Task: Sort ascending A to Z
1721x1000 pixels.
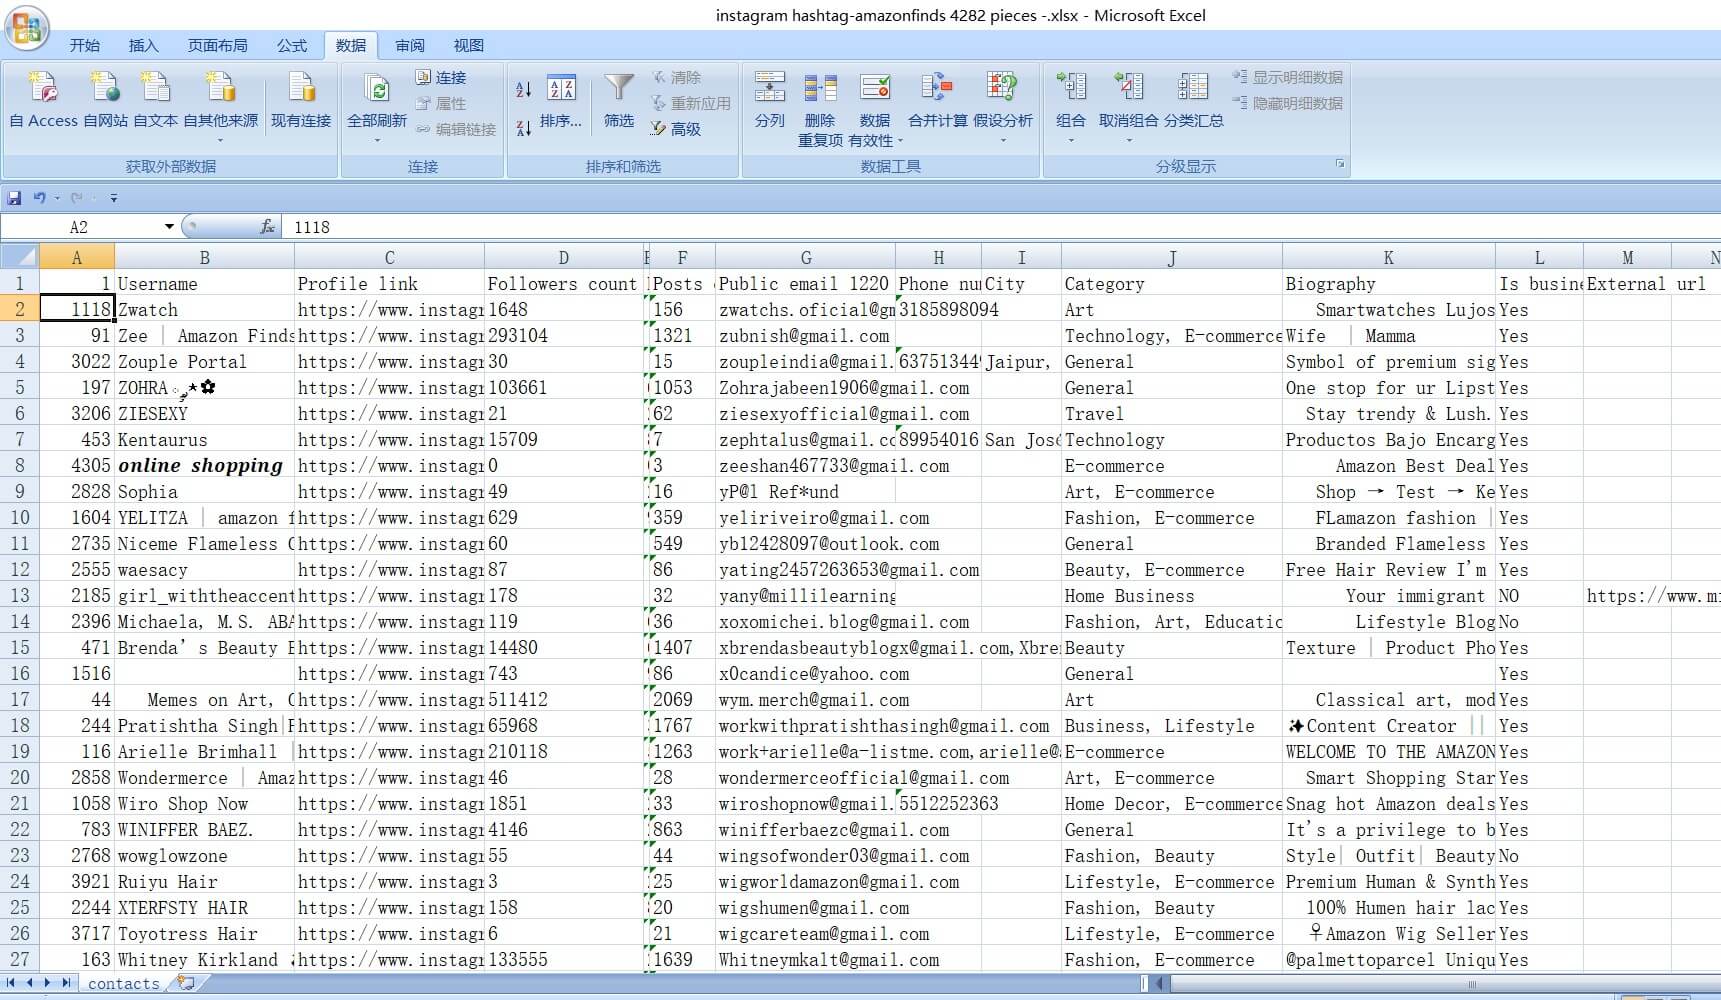Action: (x=523, y=90)
